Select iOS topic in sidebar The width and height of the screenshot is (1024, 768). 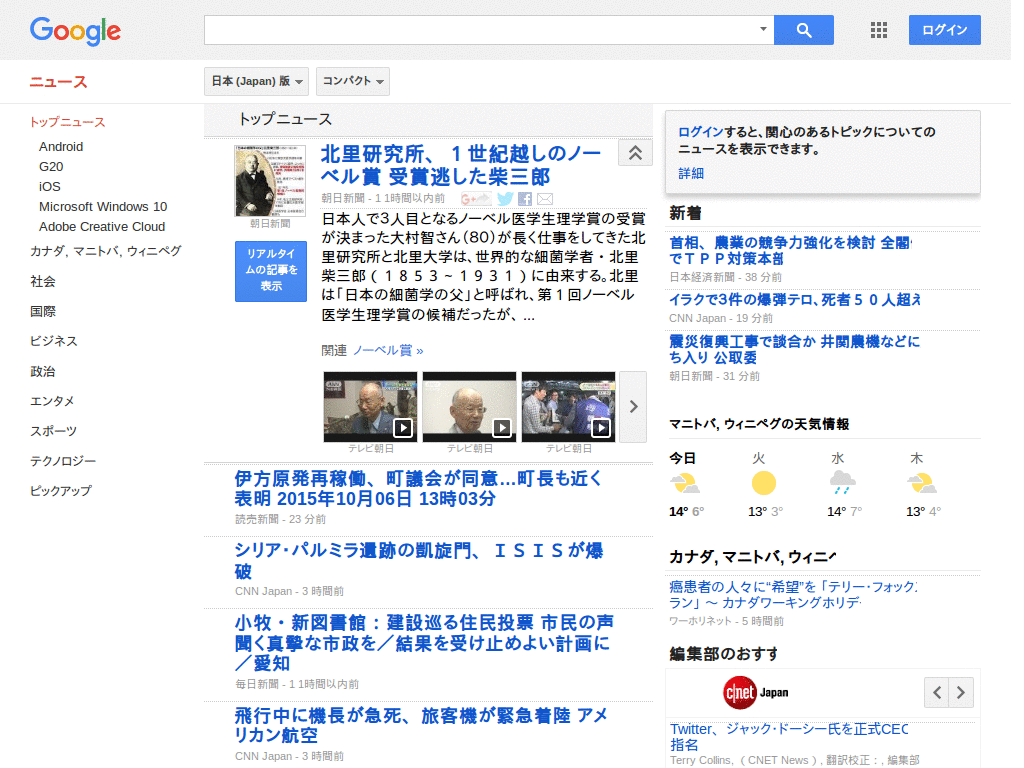pyautogui.click(x=50, y=187)
